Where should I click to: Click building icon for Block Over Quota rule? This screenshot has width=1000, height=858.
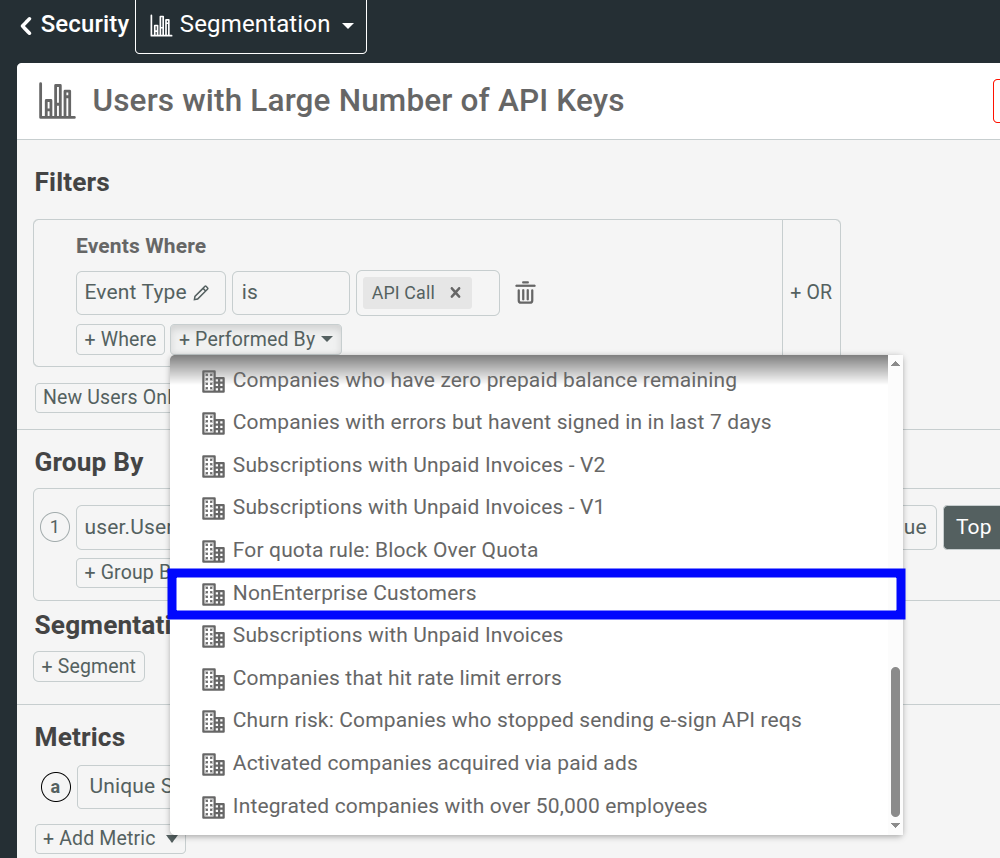pos(213,551)
